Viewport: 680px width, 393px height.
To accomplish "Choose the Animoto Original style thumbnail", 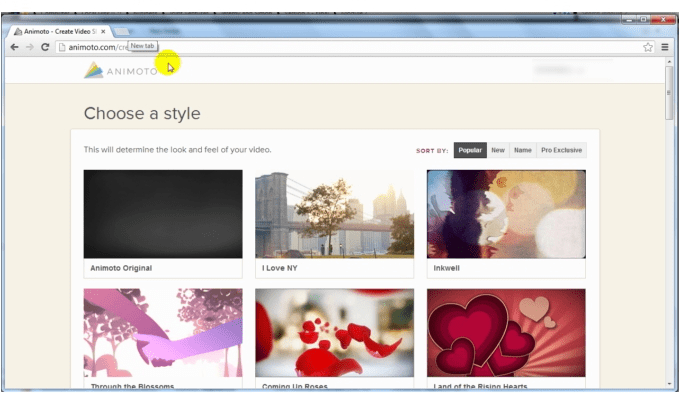I will pos(163,214).
